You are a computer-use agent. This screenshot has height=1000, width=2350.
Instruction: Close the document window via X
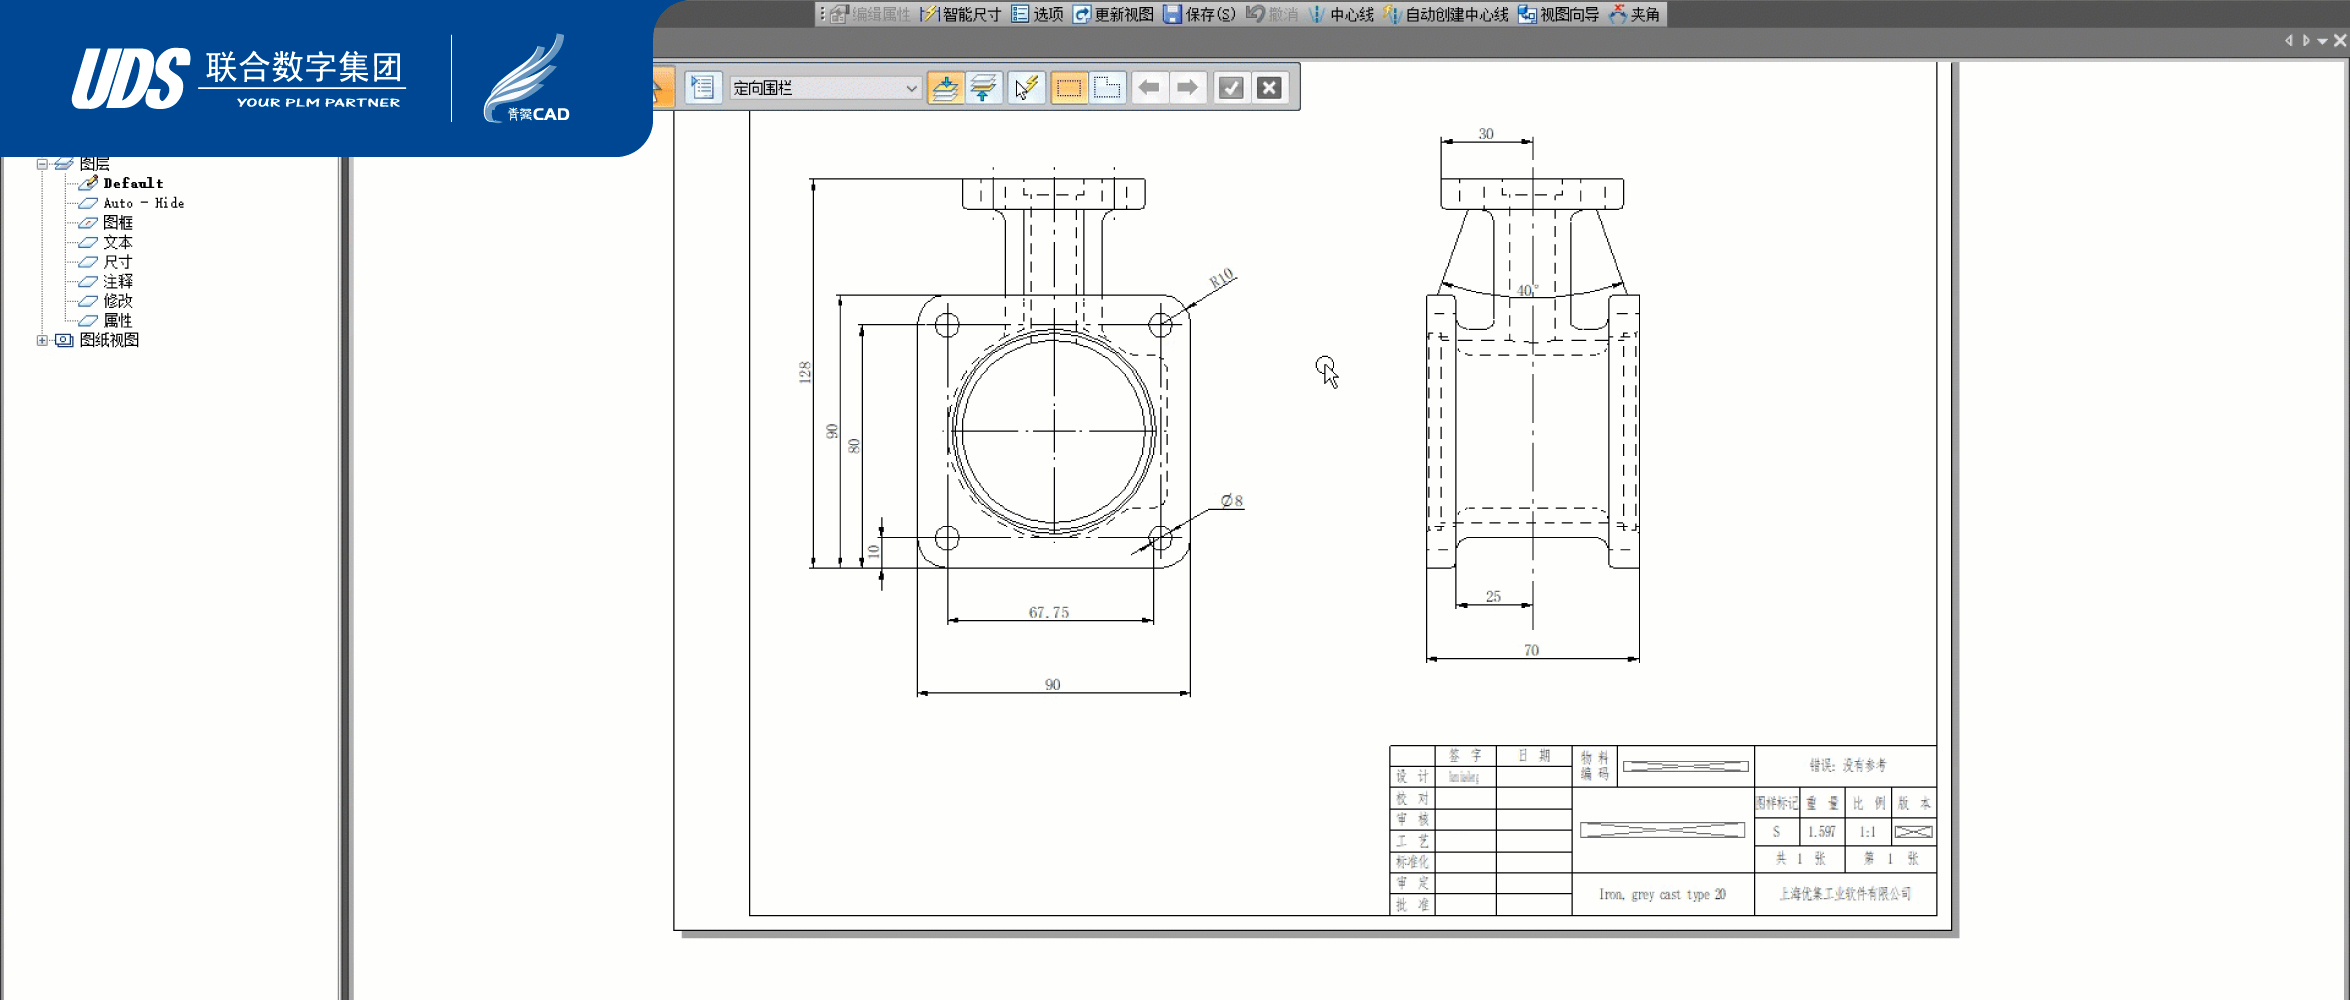click(x=2340, y=41)
